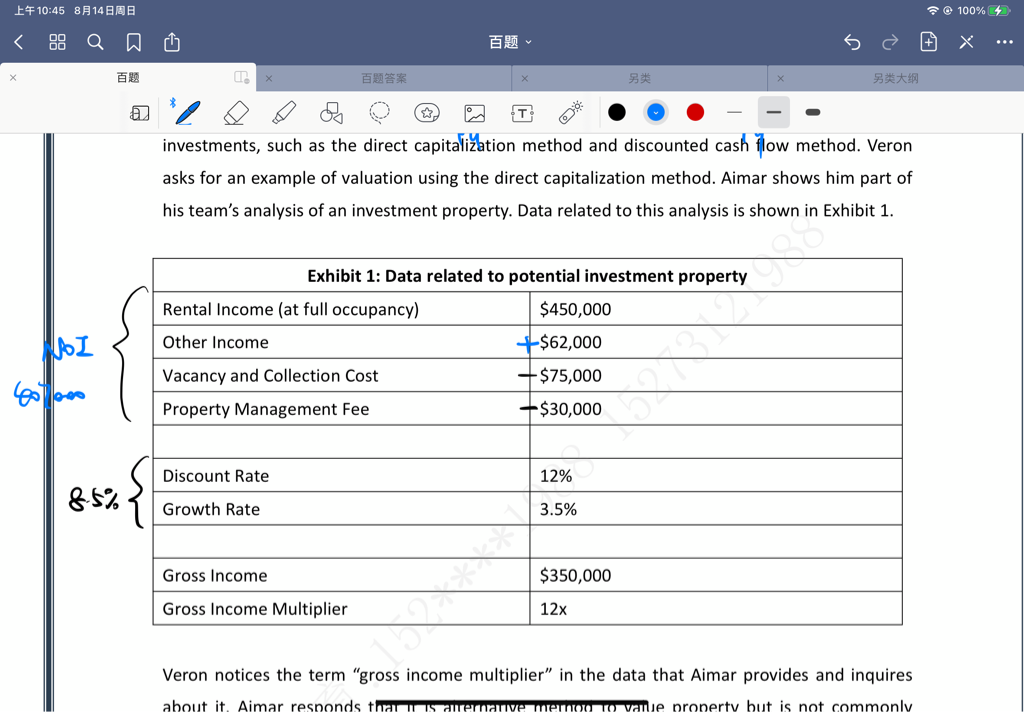
Task: Click the "Growth Rate" row label
Action: coord(211,509)
